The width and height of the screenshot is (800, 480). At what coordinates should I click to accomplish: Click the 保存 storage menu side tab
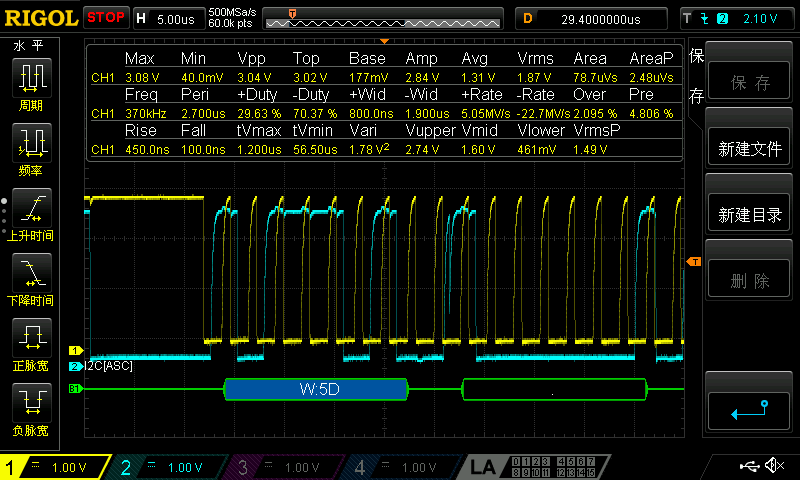[x=696, y=75]
